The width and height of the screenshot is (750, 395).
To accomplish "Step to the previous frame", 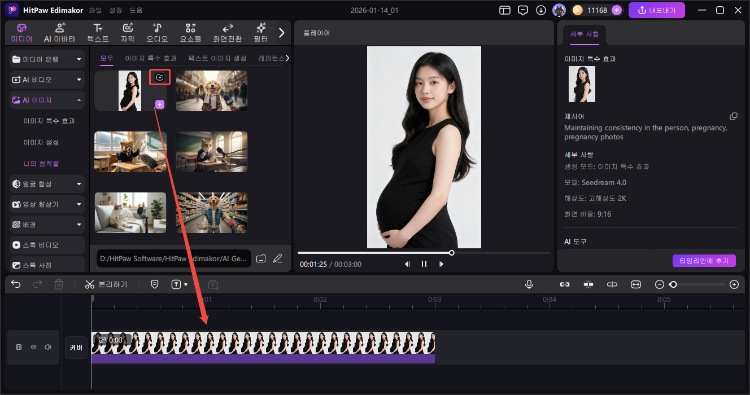I will [407, 264].
